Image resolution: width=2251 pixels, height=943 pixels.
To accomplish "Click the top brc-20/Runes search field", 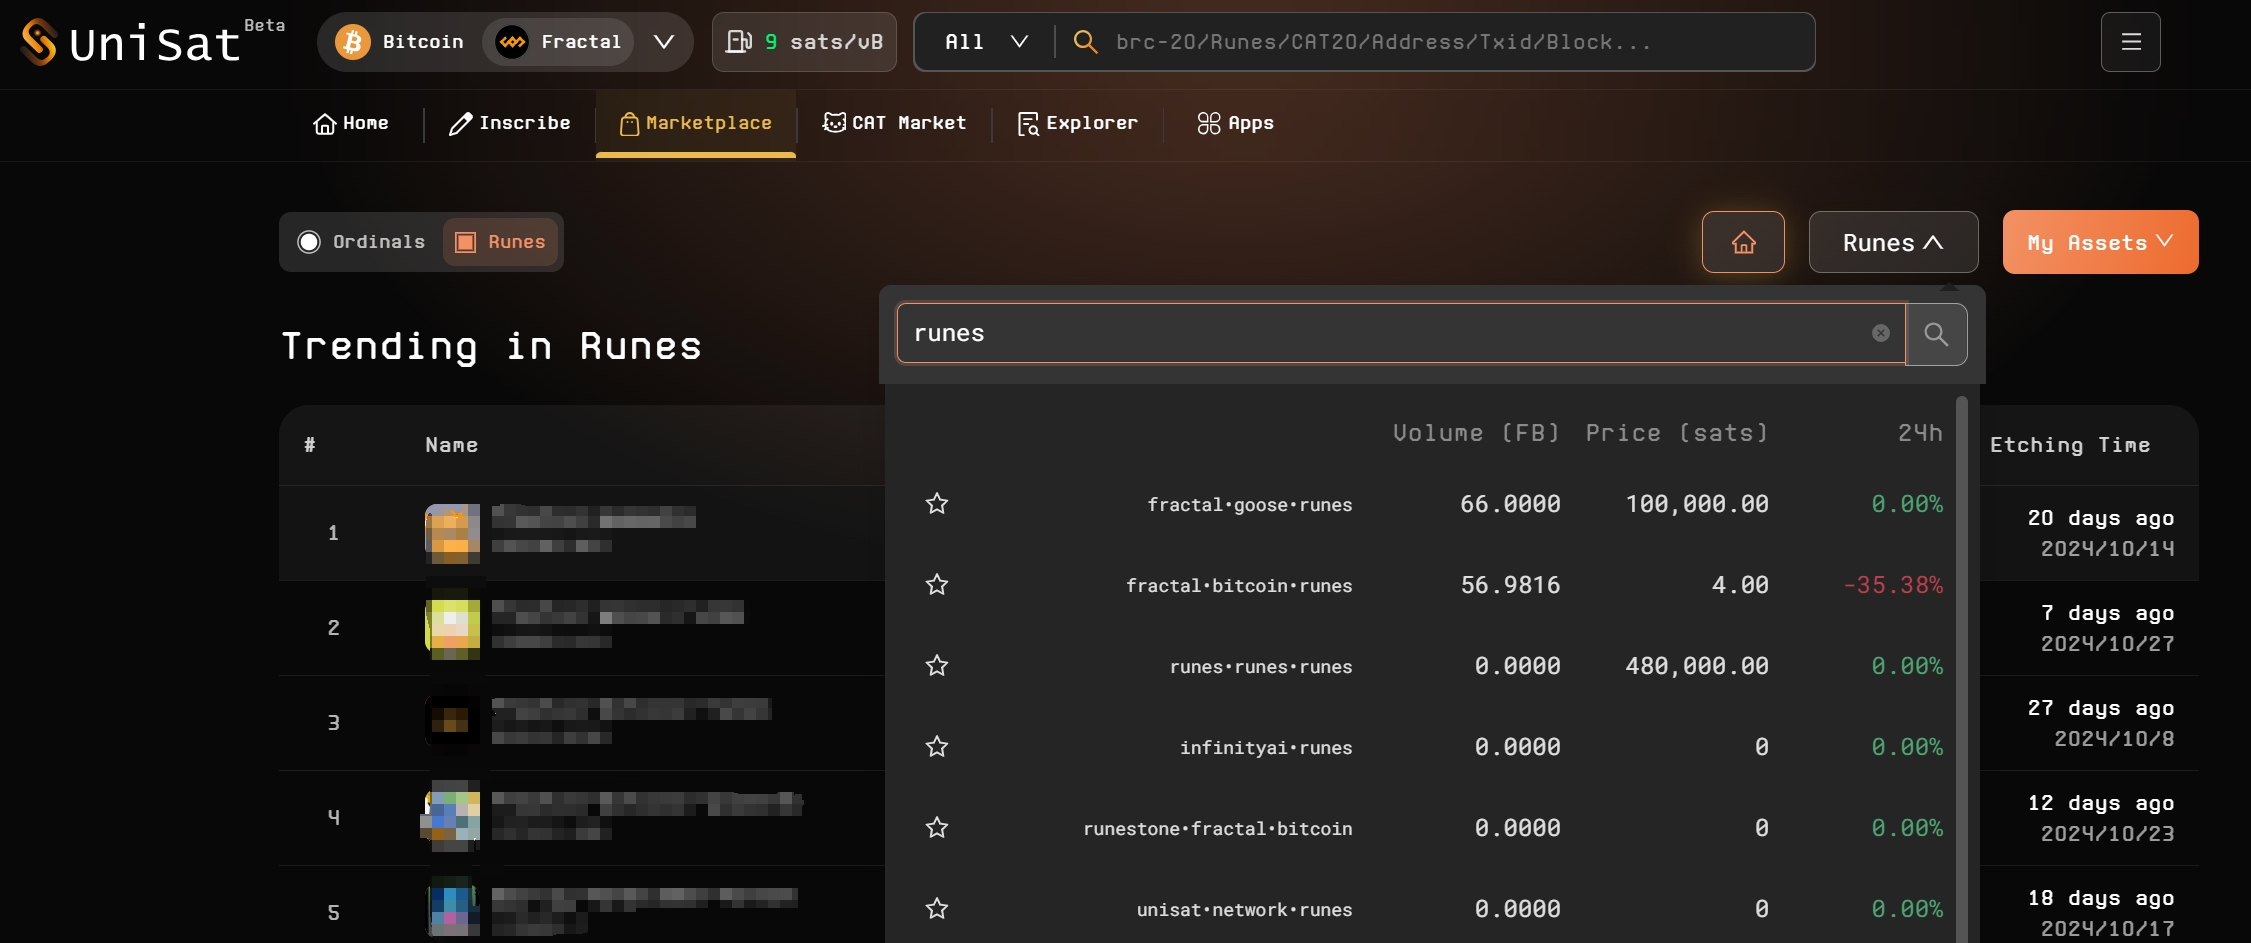I will 1440,42.
